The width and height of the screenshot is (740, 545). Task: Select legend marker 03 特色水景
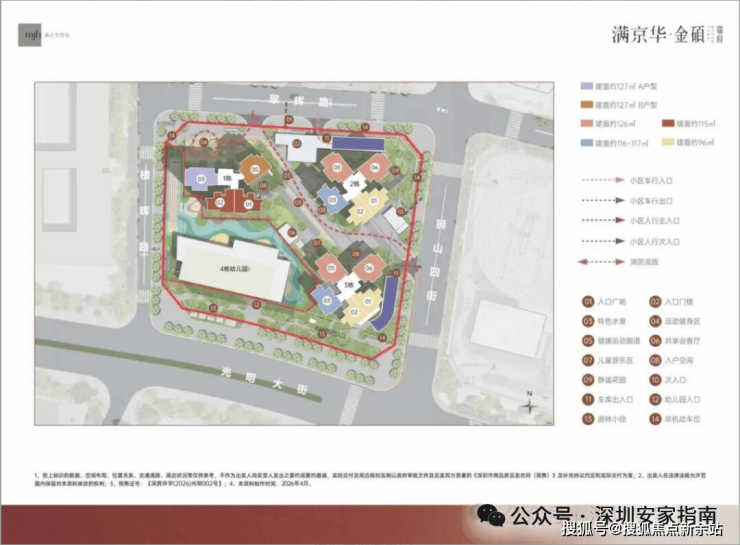point(588,321)
